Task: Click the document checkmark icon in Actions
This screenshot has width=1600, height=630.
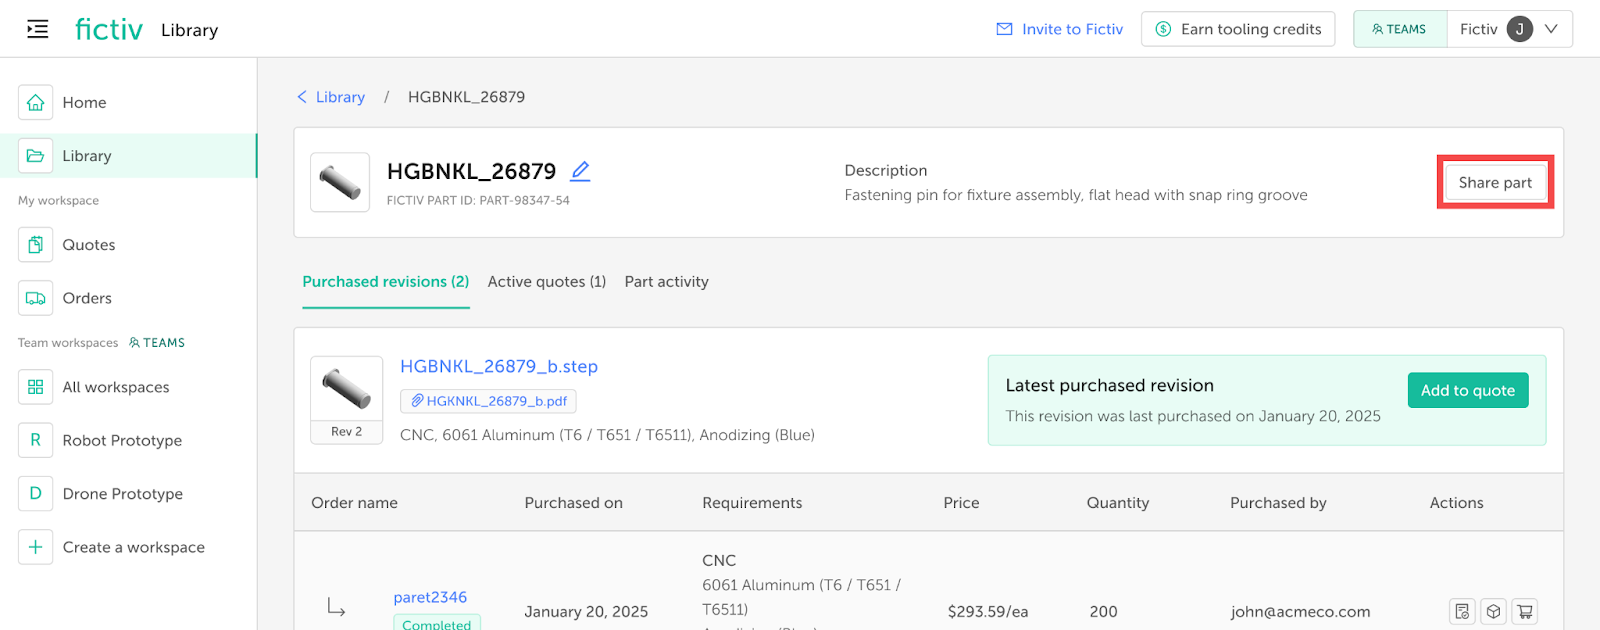Action: [x=1462, y=611]
